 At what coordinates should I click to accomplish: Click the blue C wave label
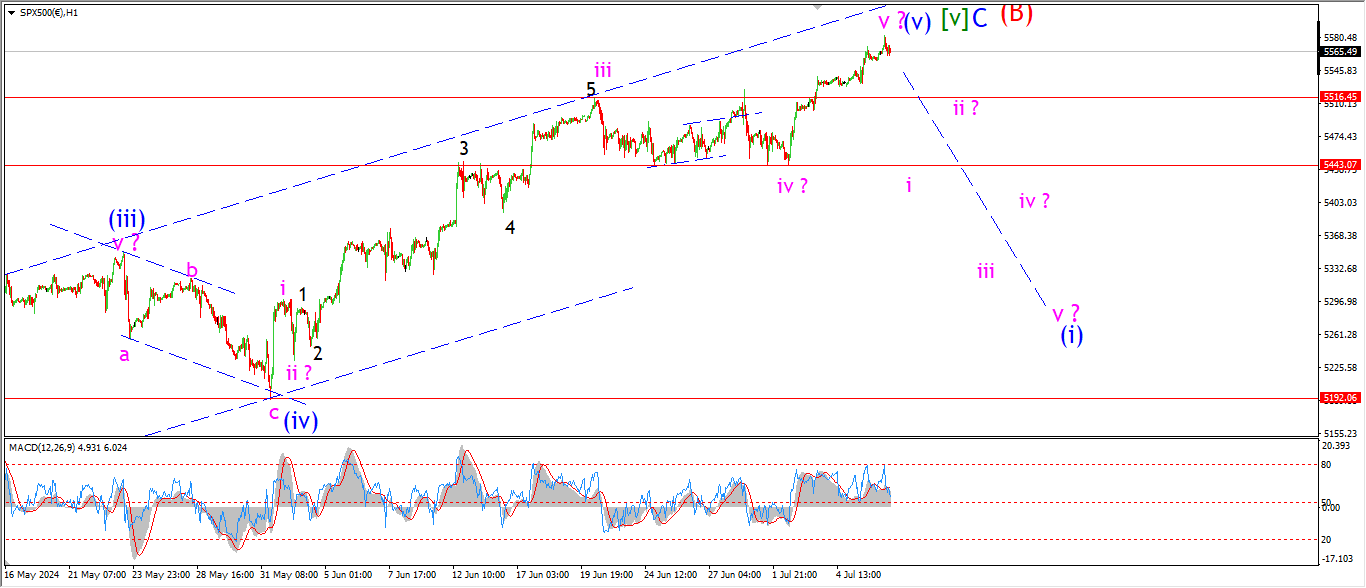[980, 18]
